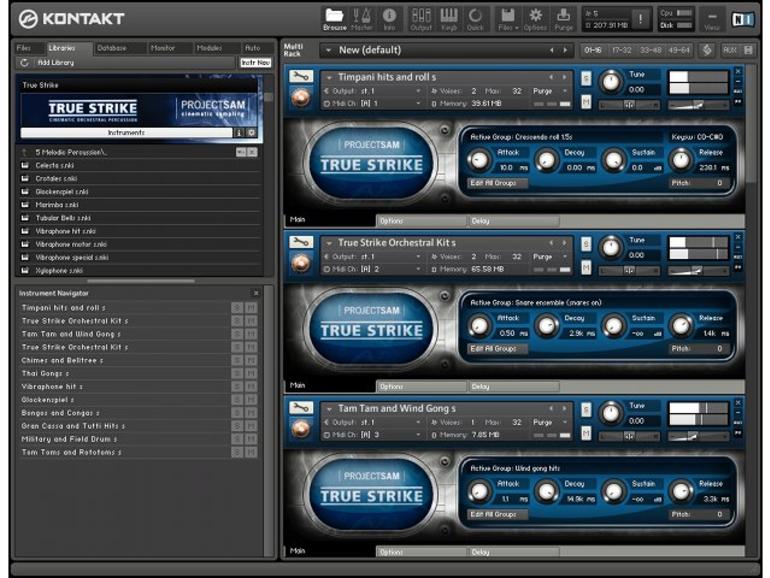770x578 pixels.
Task: Expand the True Strike Orchestral Kit name dropdown
Action: pyautogui.click(x=330, y=243)
